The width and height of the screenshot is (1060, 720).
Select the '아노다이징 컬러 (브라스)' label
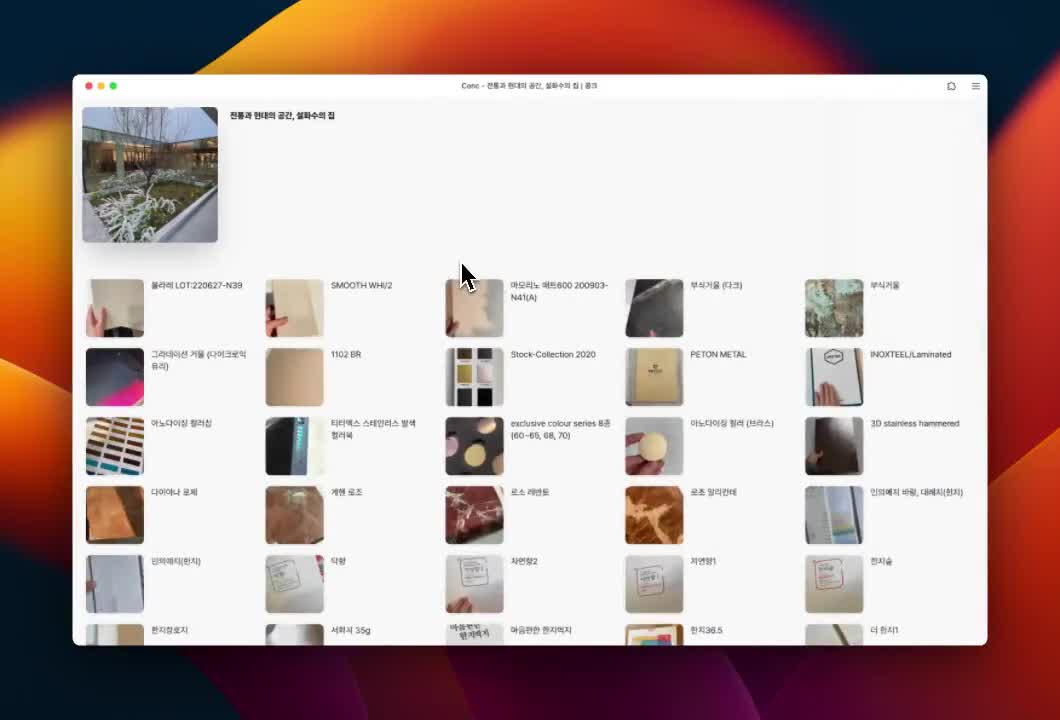point(731,423)
